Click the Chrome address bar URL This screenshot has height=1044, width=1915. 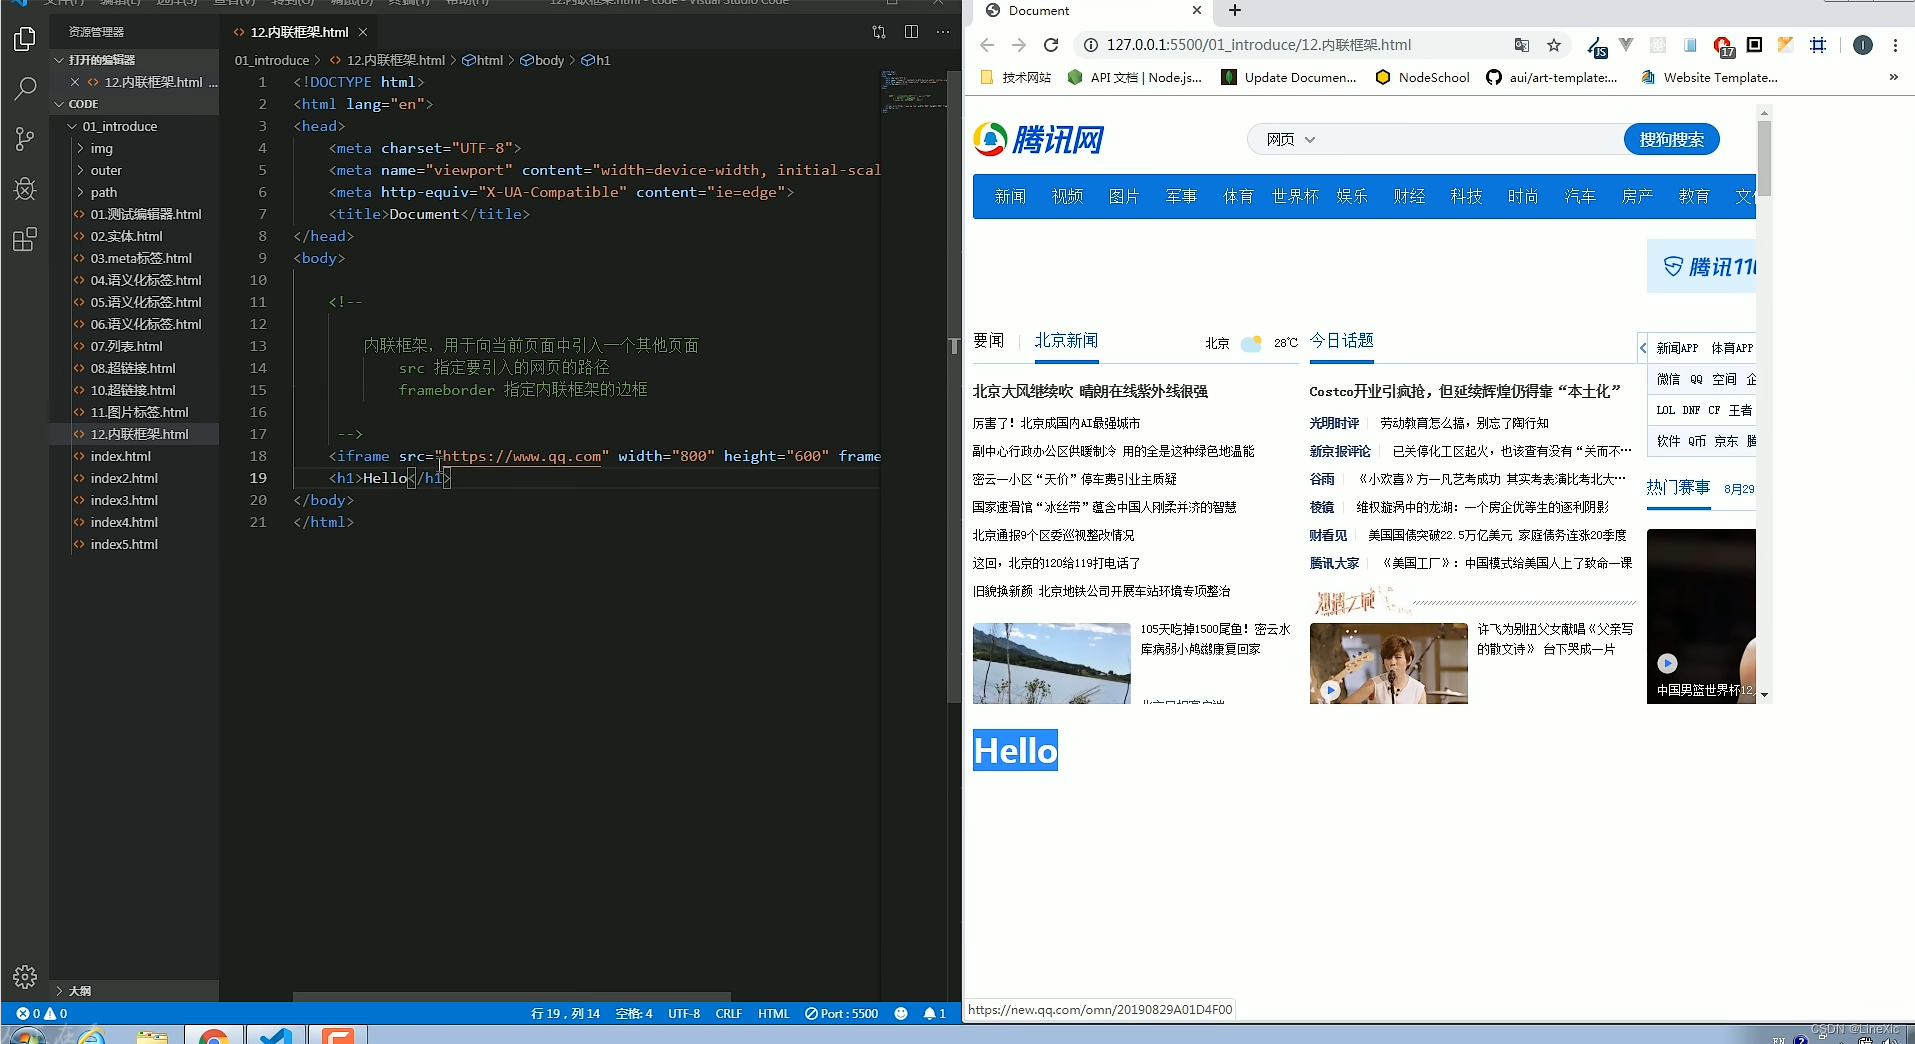pyautogui.click(x=1259, y=45)
